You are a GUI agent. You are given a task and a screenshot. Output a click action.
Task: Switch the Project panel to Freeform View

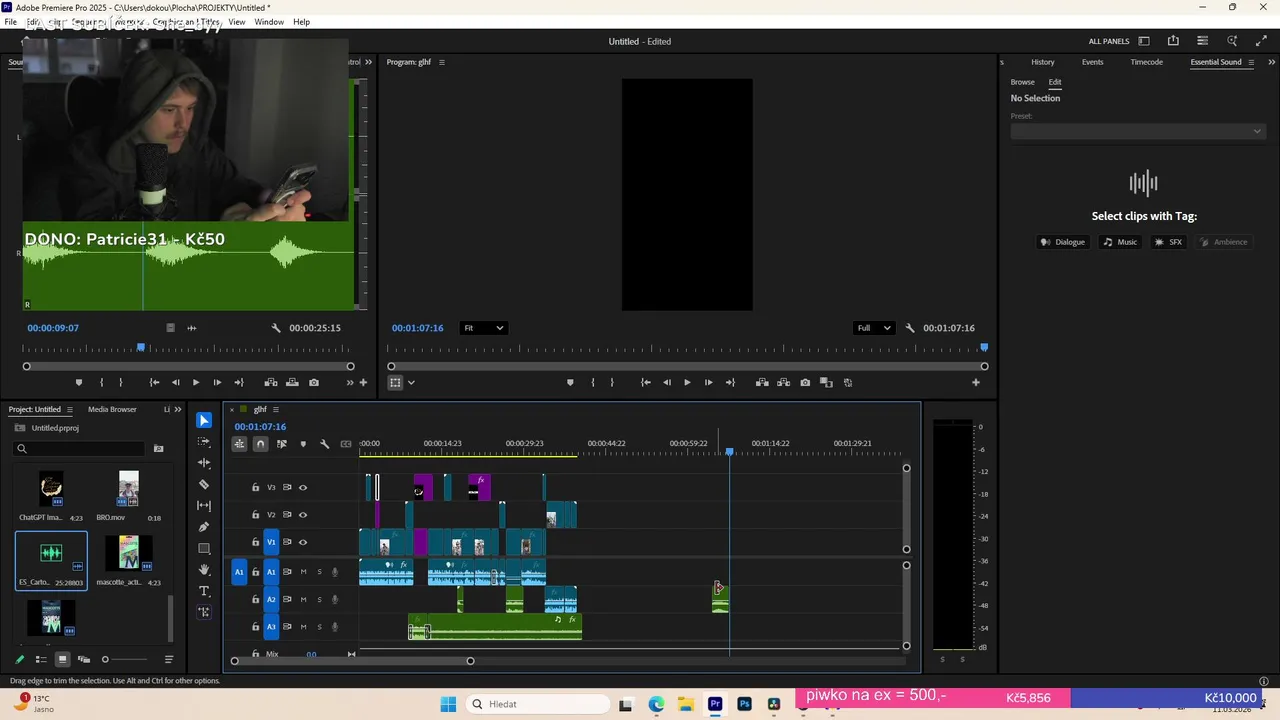pyautogui.click(x=84, y=659)
